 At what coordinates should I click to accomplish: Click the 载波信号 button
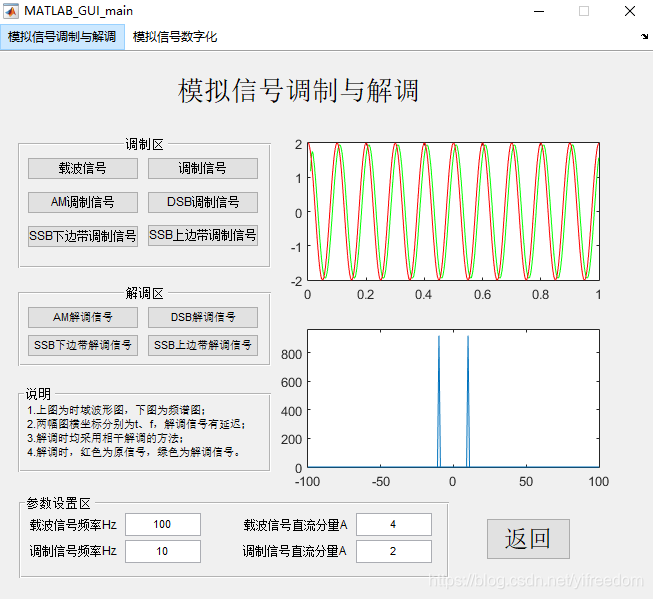tap(83, 168)
